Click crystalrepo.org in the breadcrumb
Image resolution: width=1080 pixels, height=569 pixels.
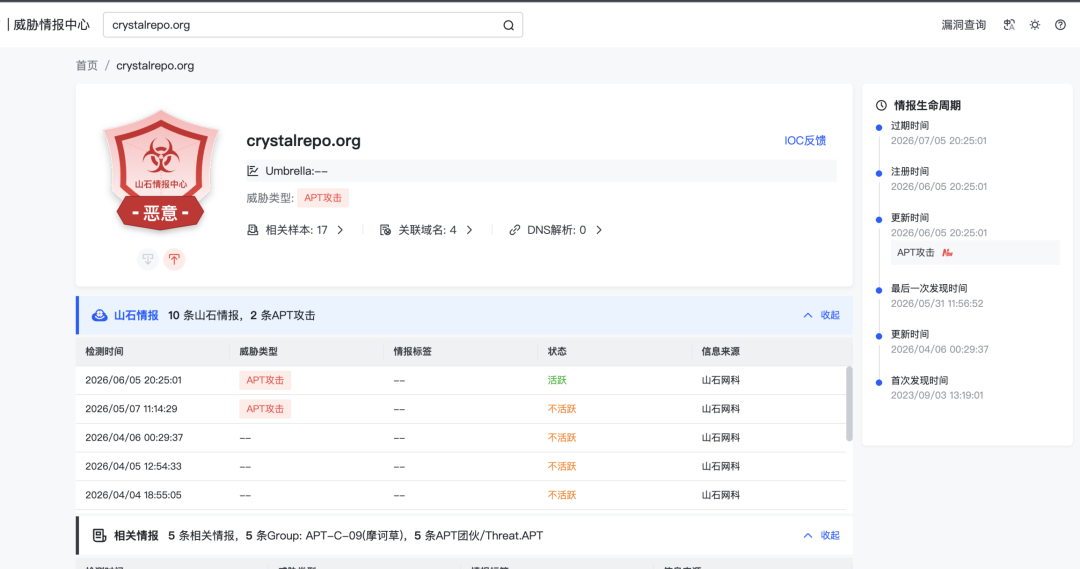coord(155,65)
